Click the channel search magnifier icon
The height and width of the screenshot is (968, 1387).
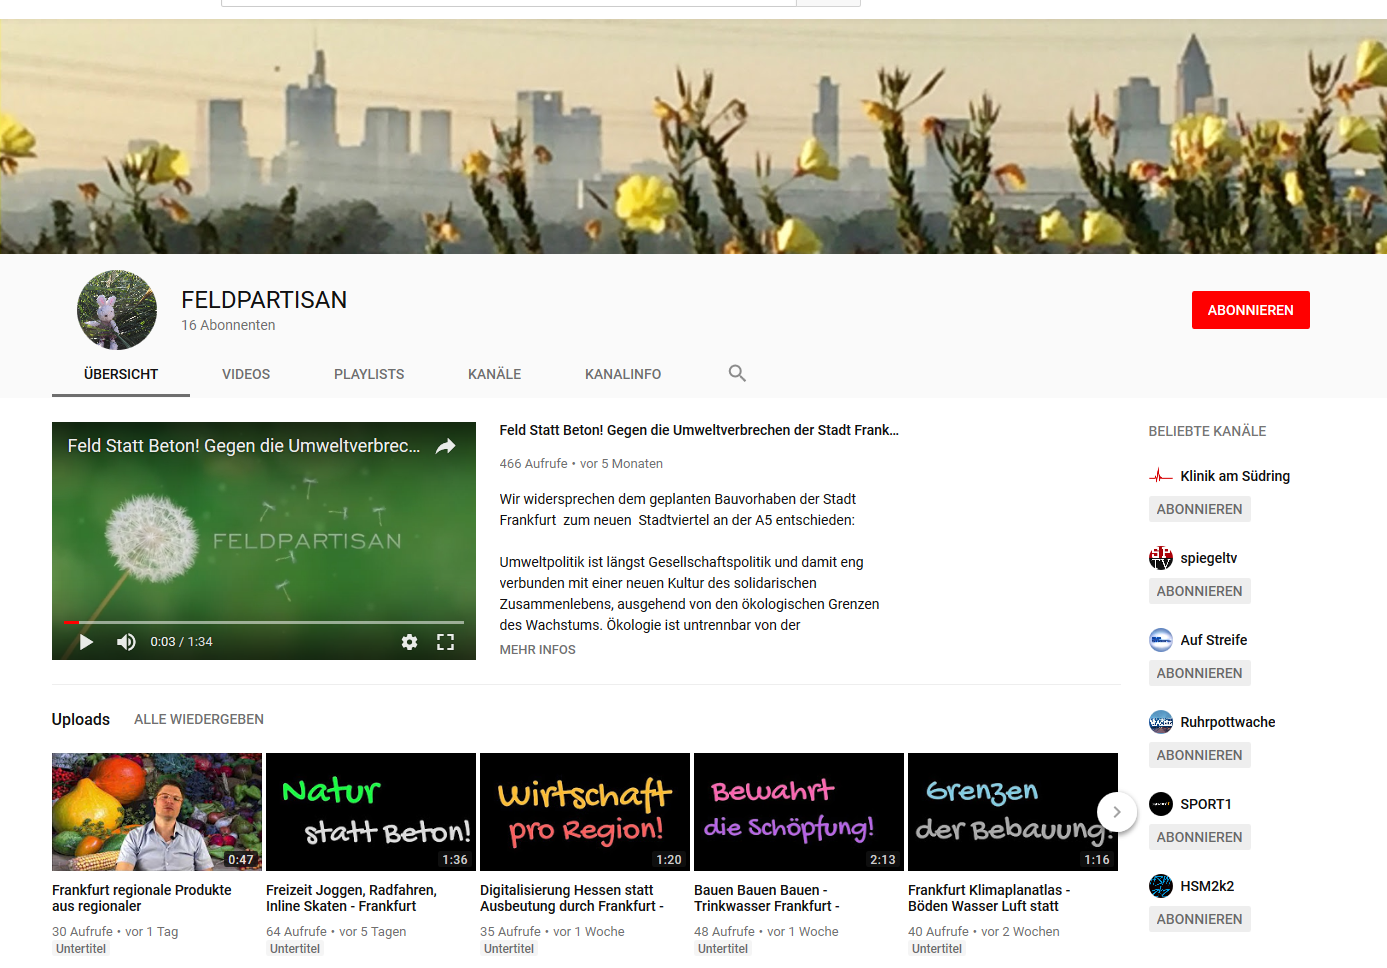pyautogui.click(x=737, y=373)
